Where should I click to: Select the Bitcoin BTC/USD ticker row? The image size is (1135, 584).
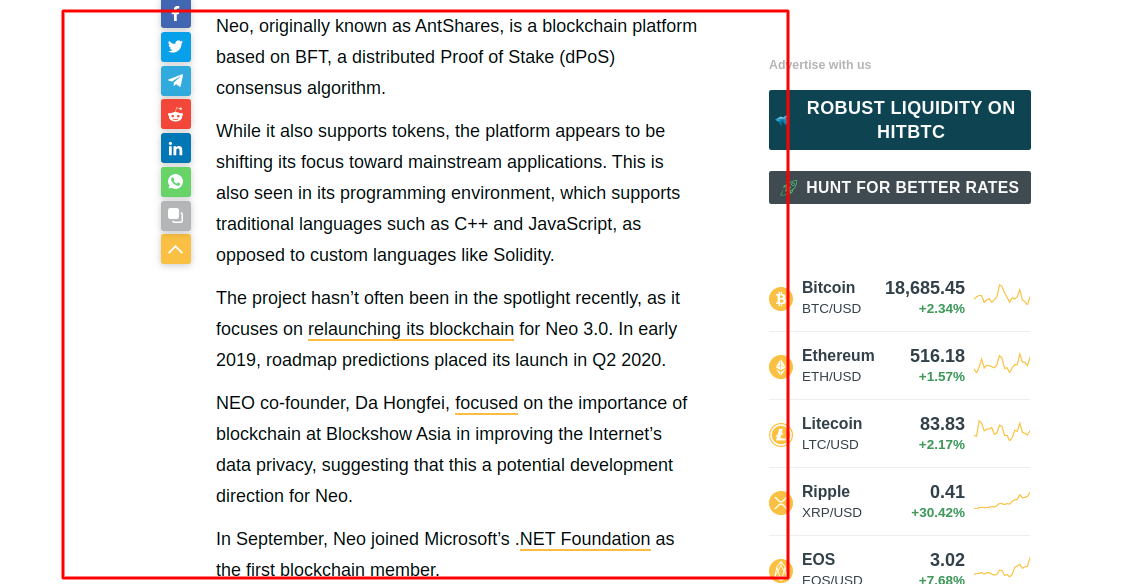click(900, 297)
